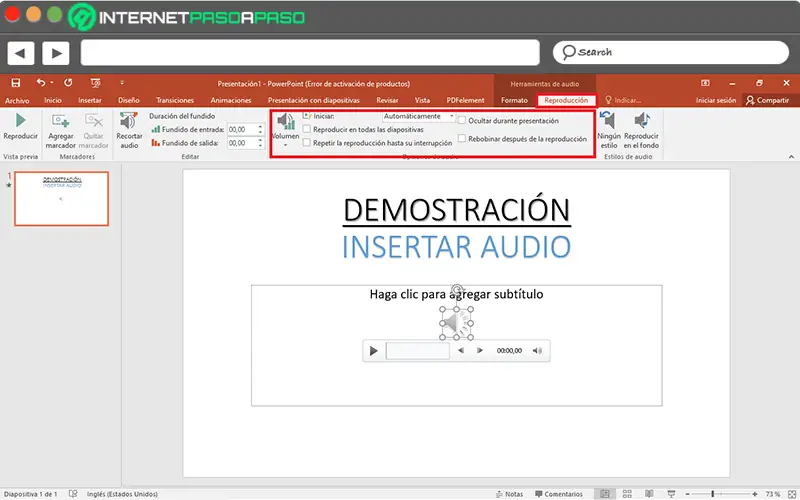The height and width of the screenshot is (500, 800).
Task: Open the Iniciar dropdown set to Automáticamente
Action: click(x=419, y=116)
